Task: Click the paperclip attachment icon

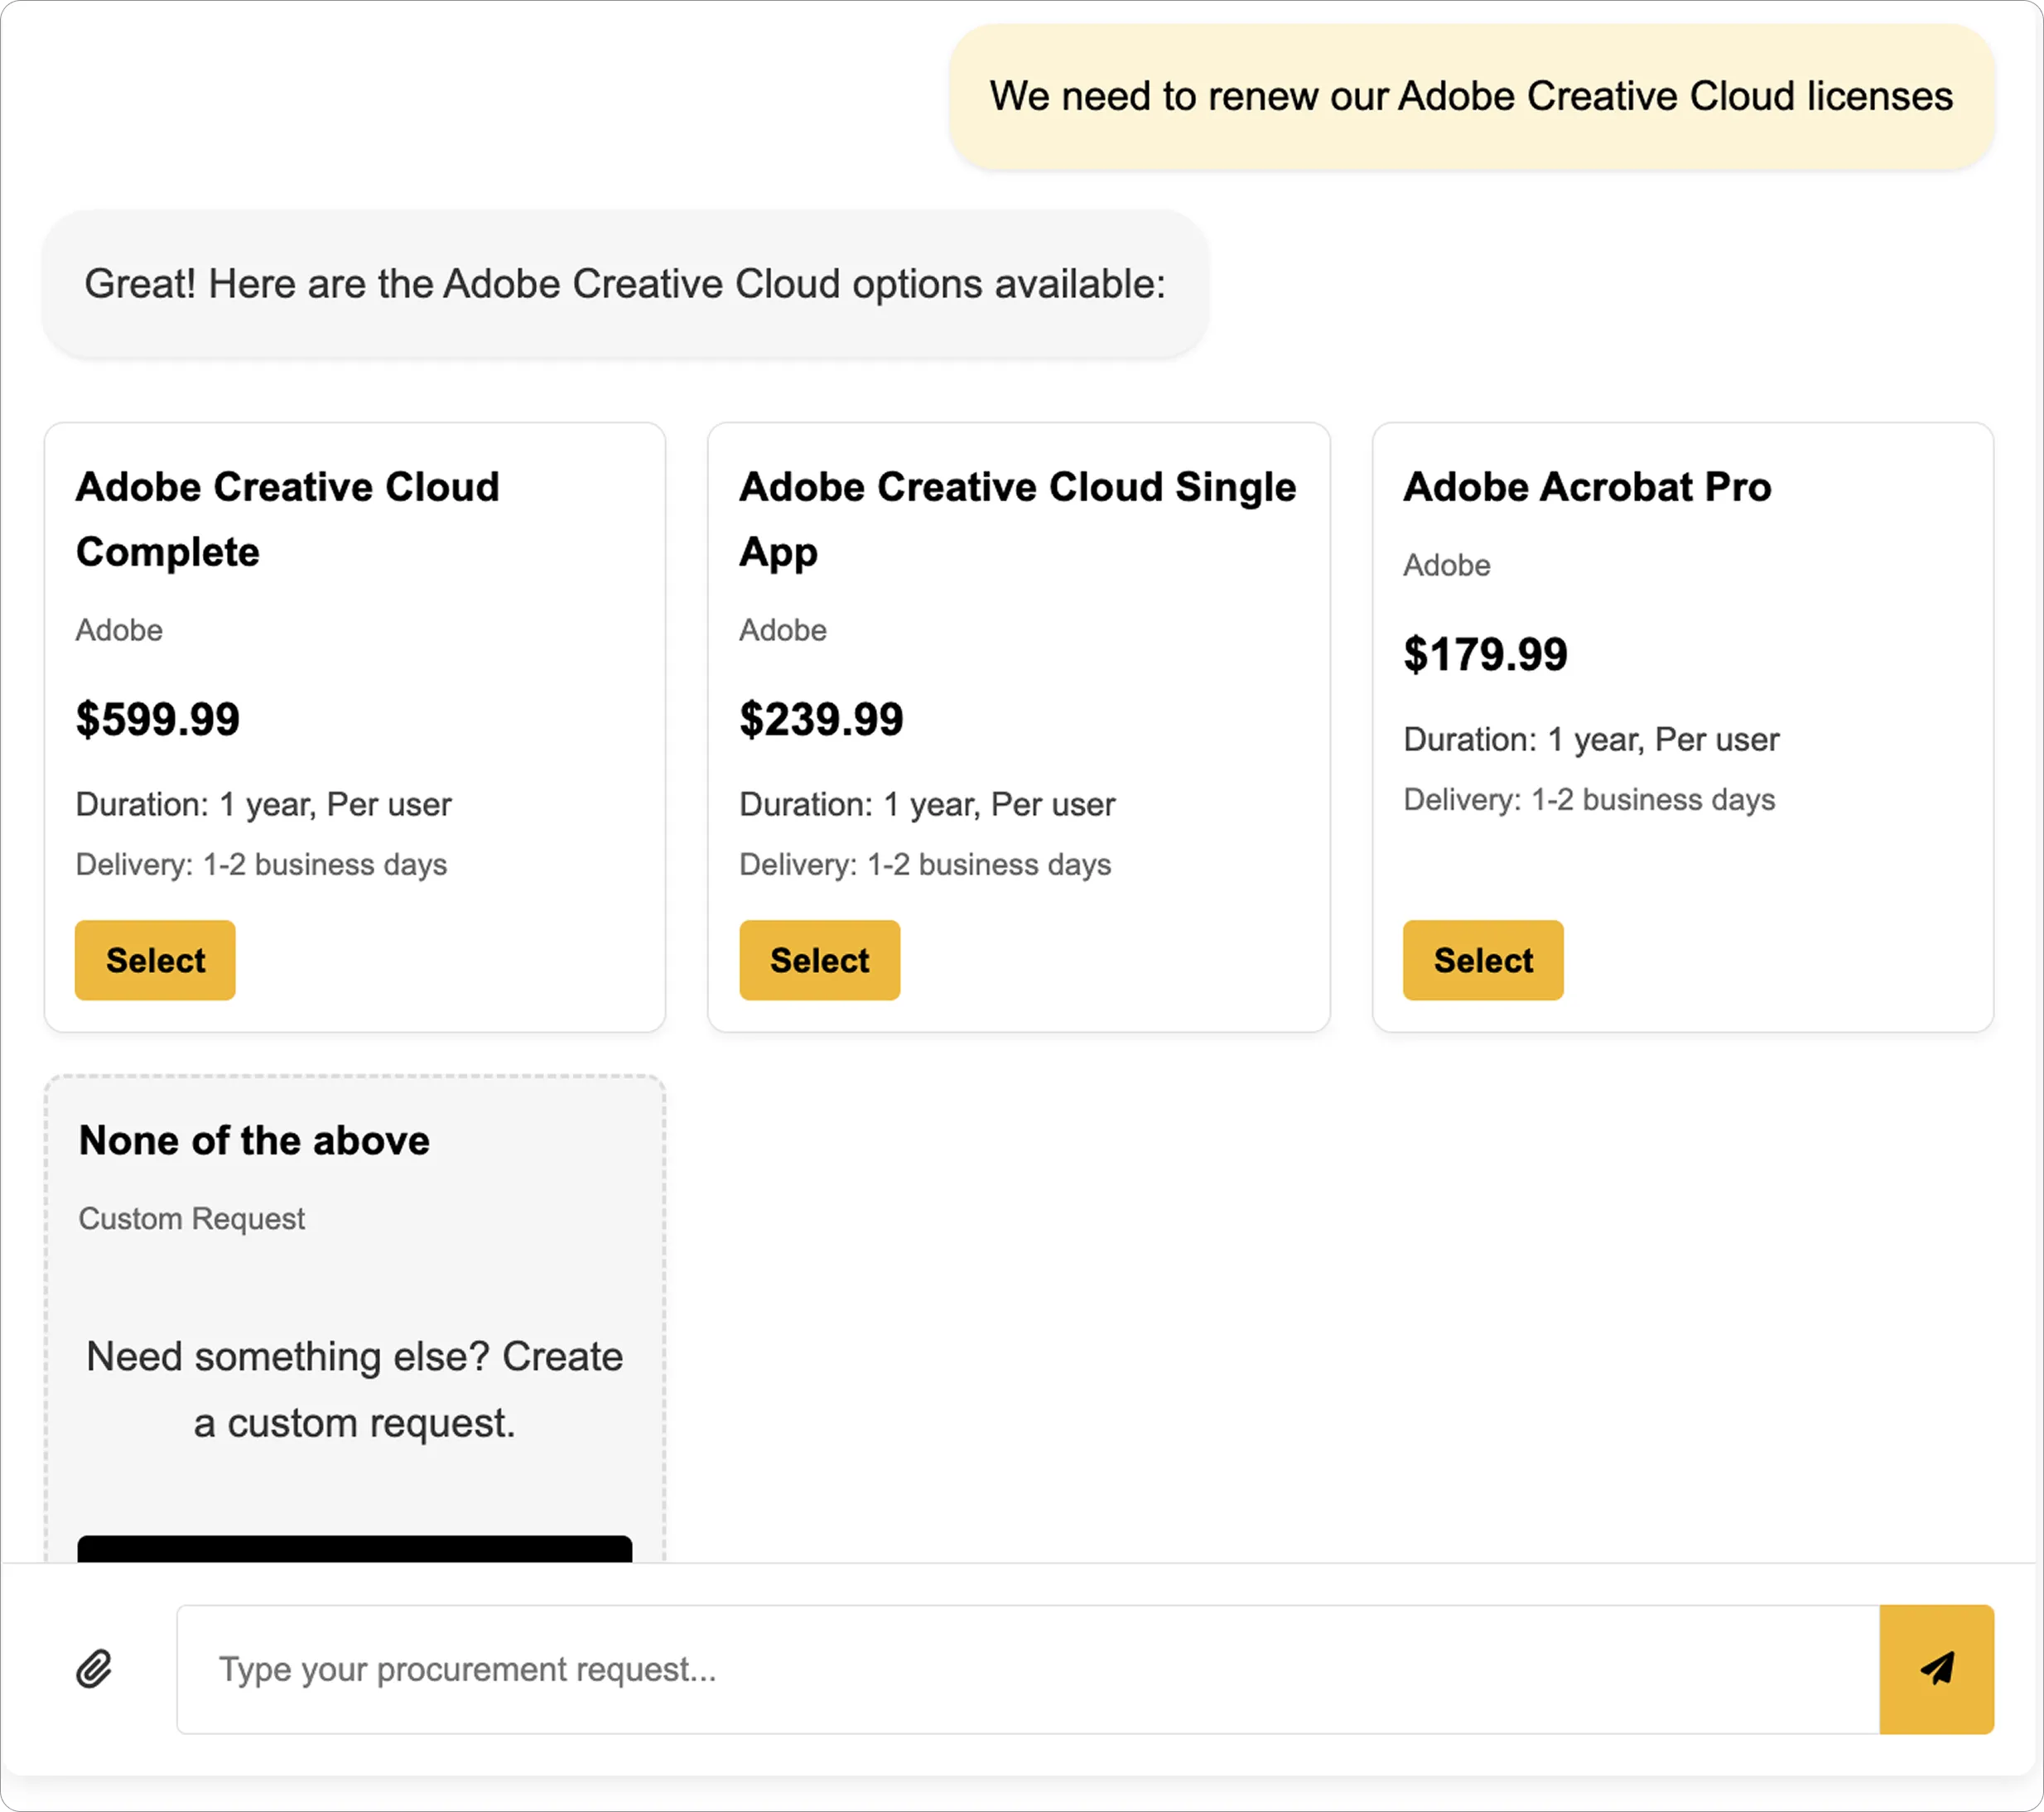Action: pyautogui.click(x=94, y=1669)
